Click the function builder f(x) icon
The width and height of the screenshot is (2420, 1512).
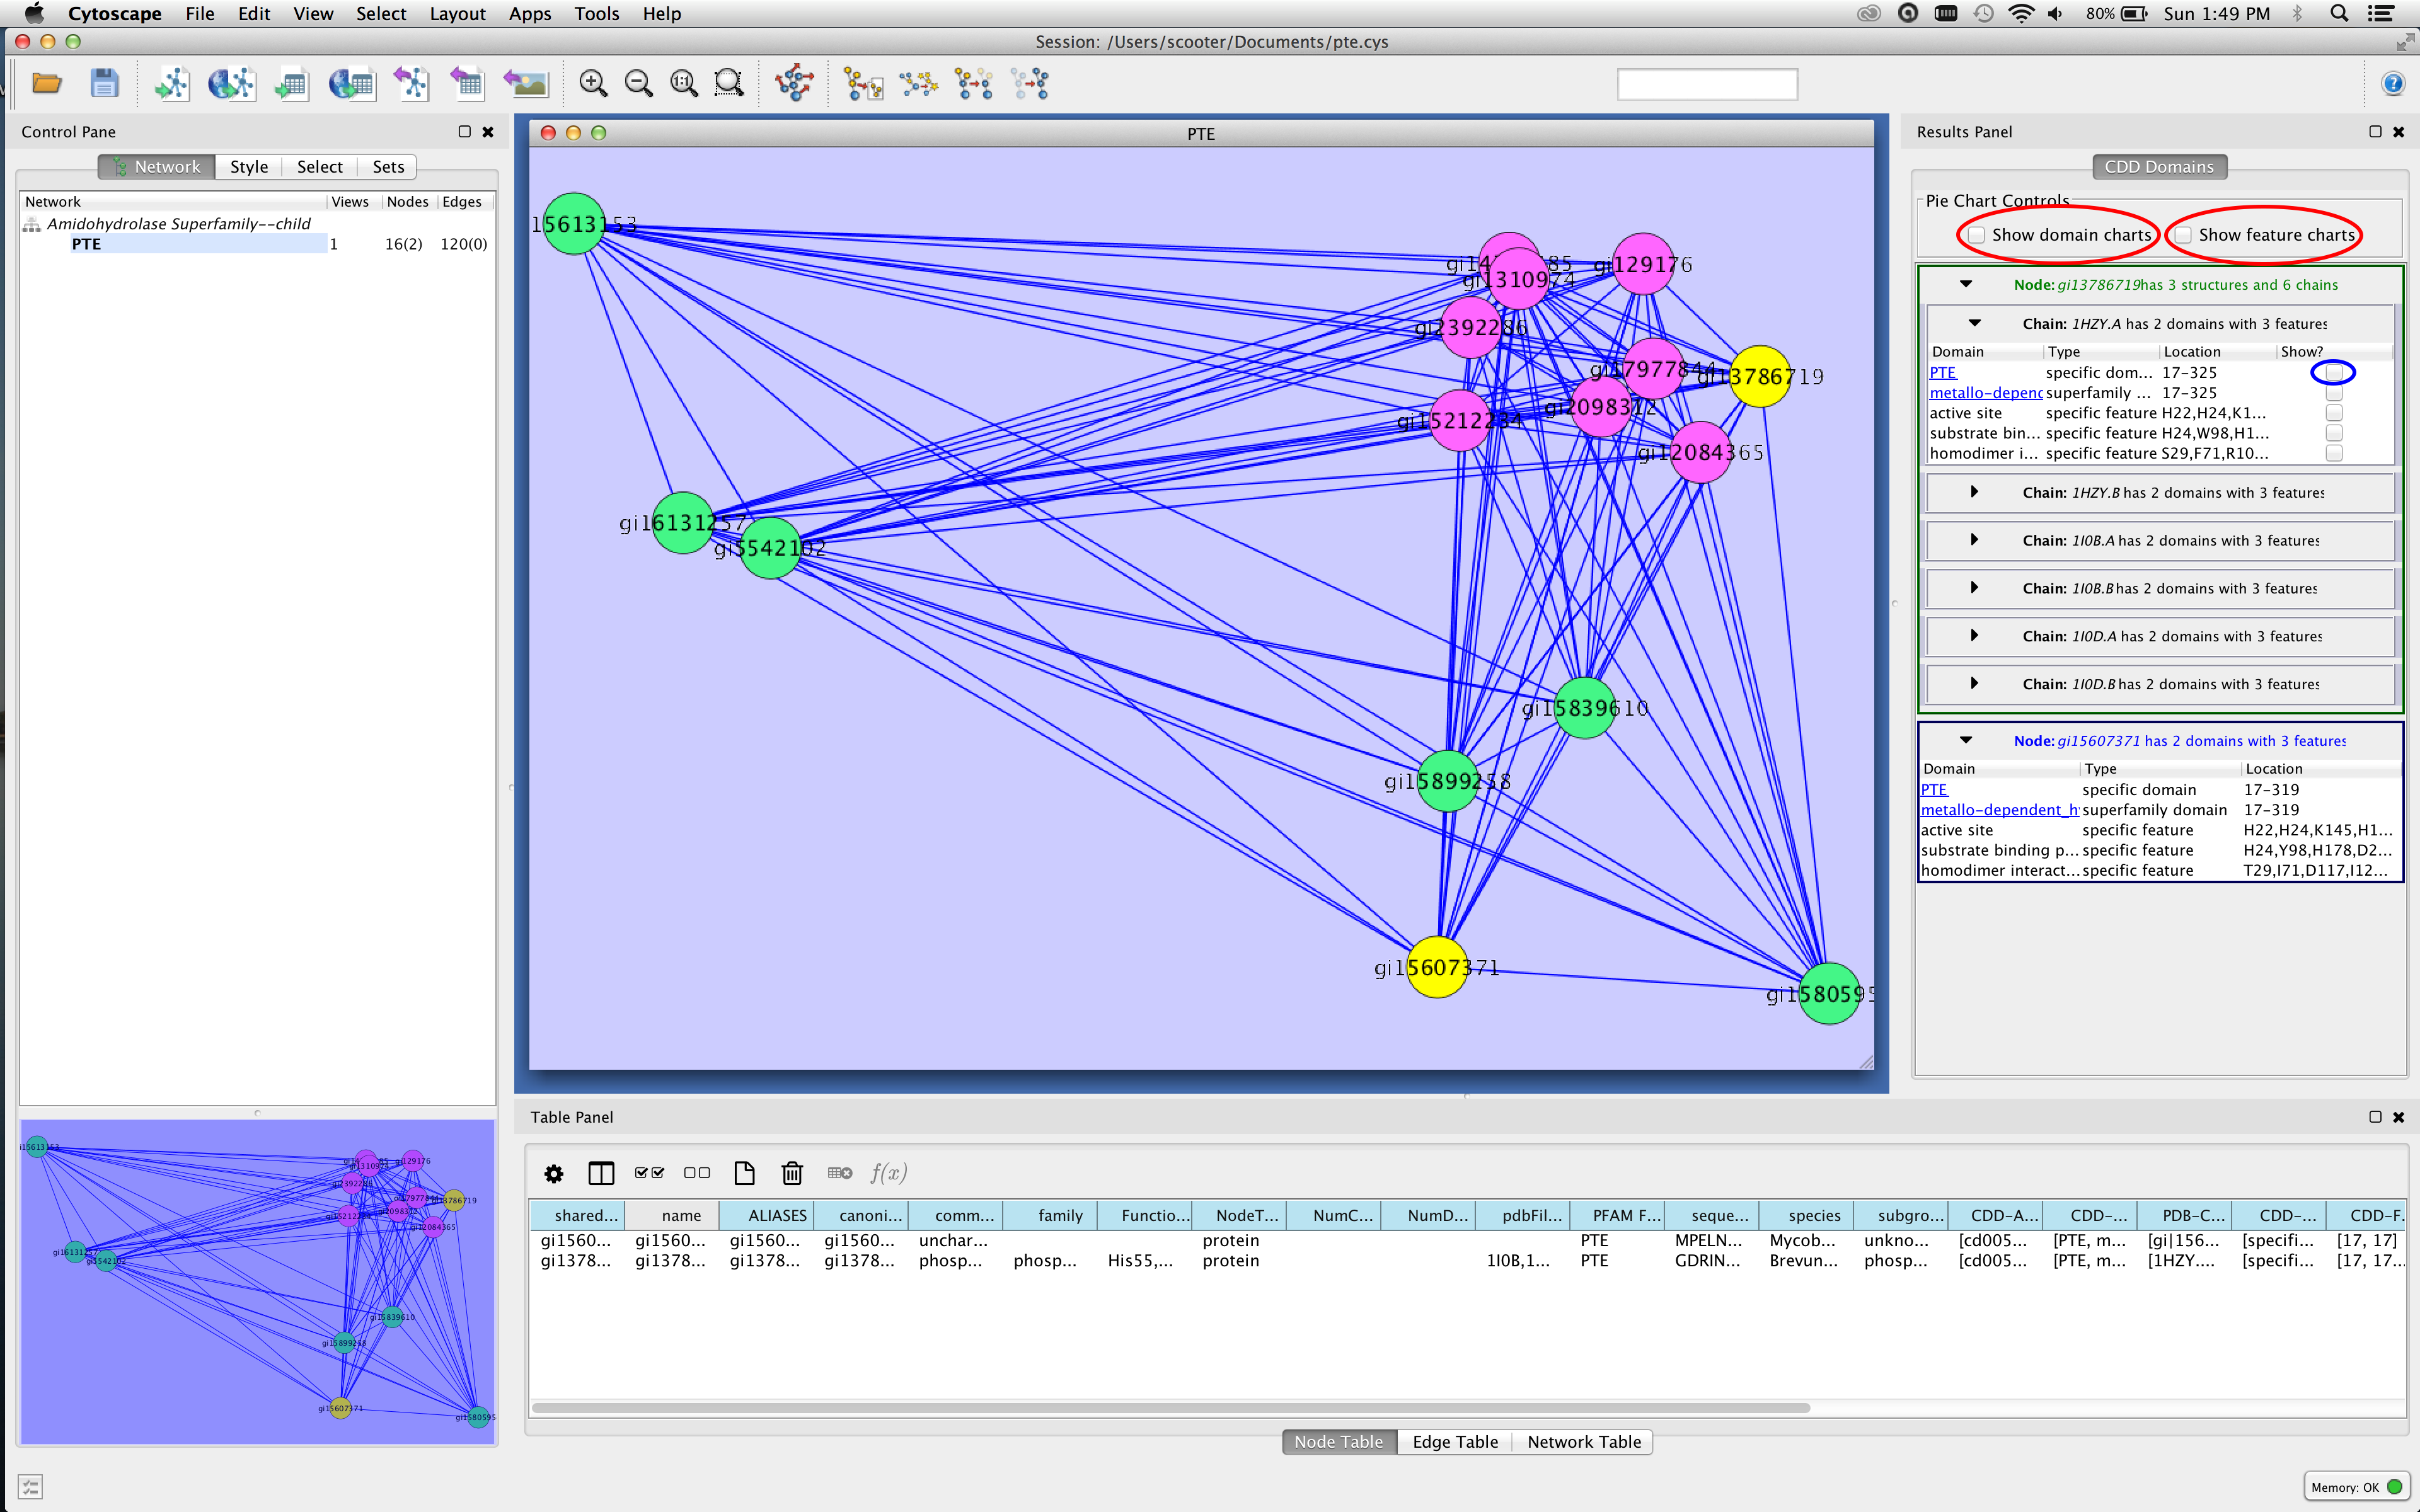(x=887, y=1173)
